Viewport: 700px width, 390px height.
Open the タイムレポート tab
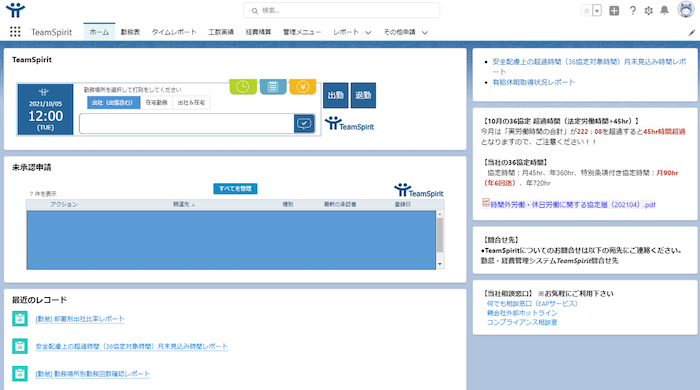[x=174, y=32]
